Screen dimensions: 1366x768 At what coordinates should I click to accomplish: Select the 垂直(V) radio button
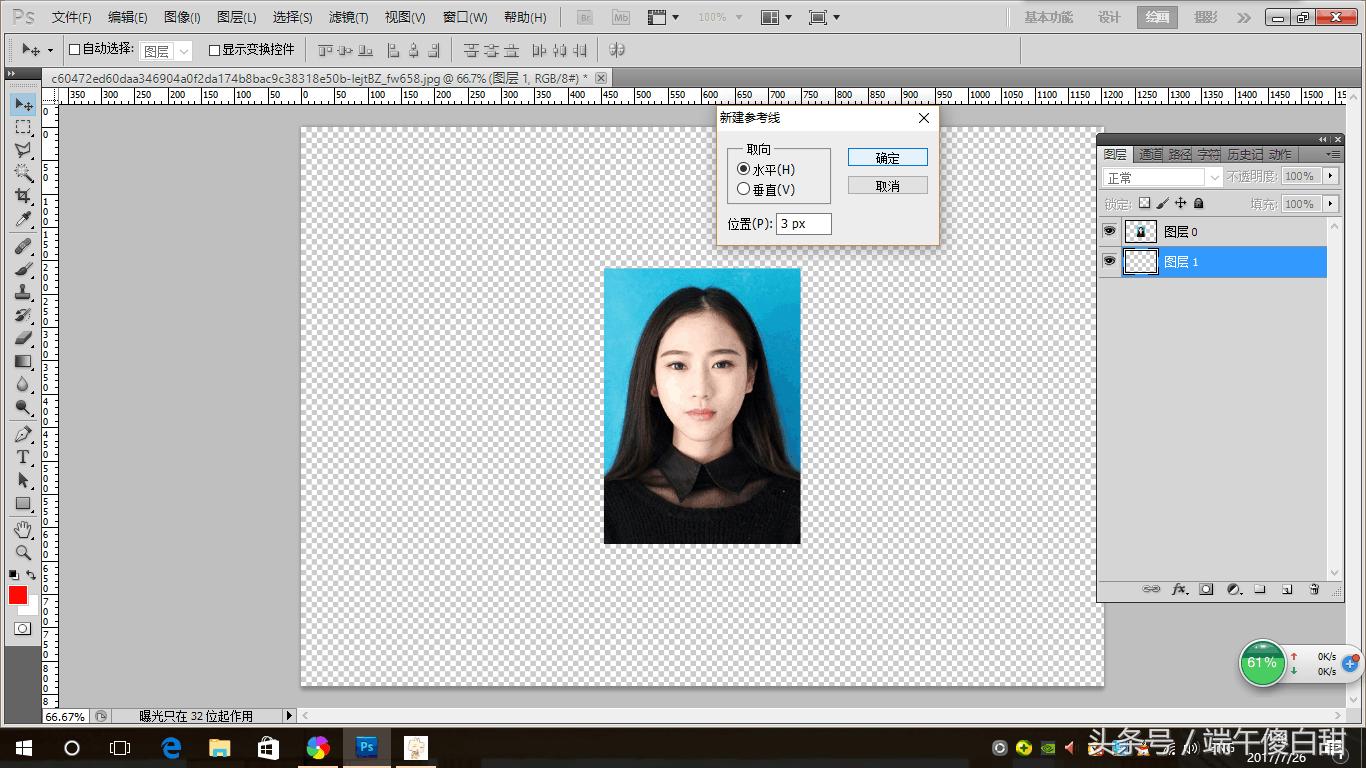tap(744, 189)
